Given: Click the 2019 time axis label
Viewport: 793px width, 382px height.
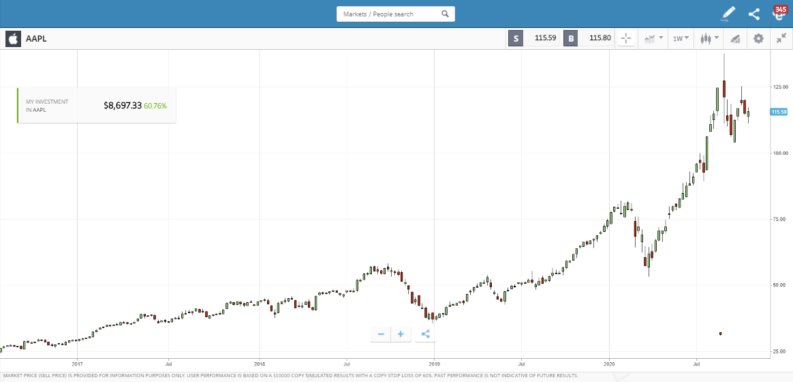Looking at the screenshot, I should tap(434, 363).
